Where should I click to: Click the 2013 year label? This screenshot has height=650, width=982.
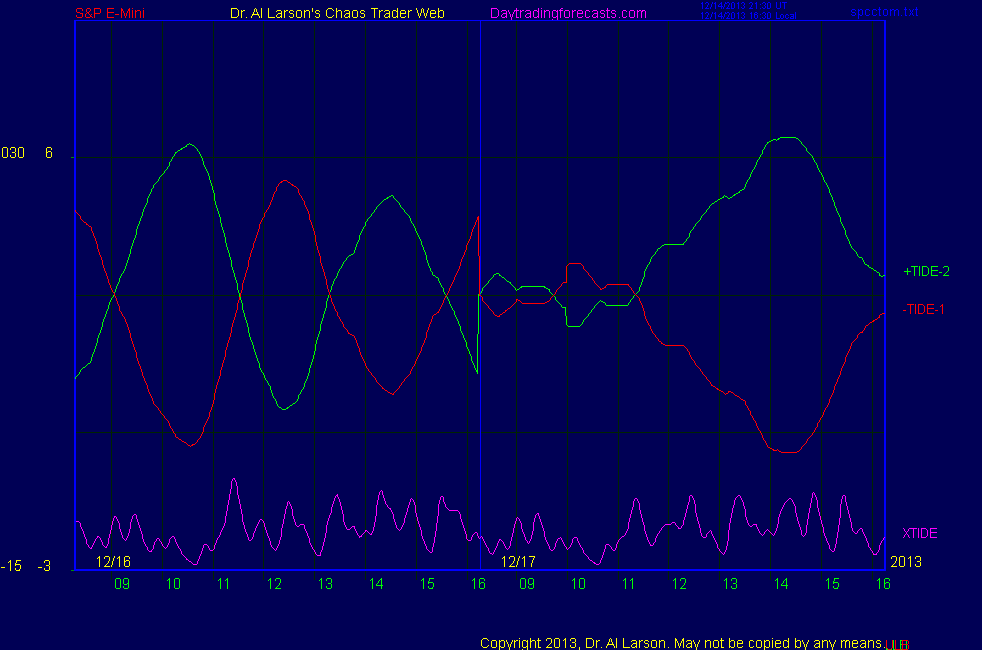point(905,562)
